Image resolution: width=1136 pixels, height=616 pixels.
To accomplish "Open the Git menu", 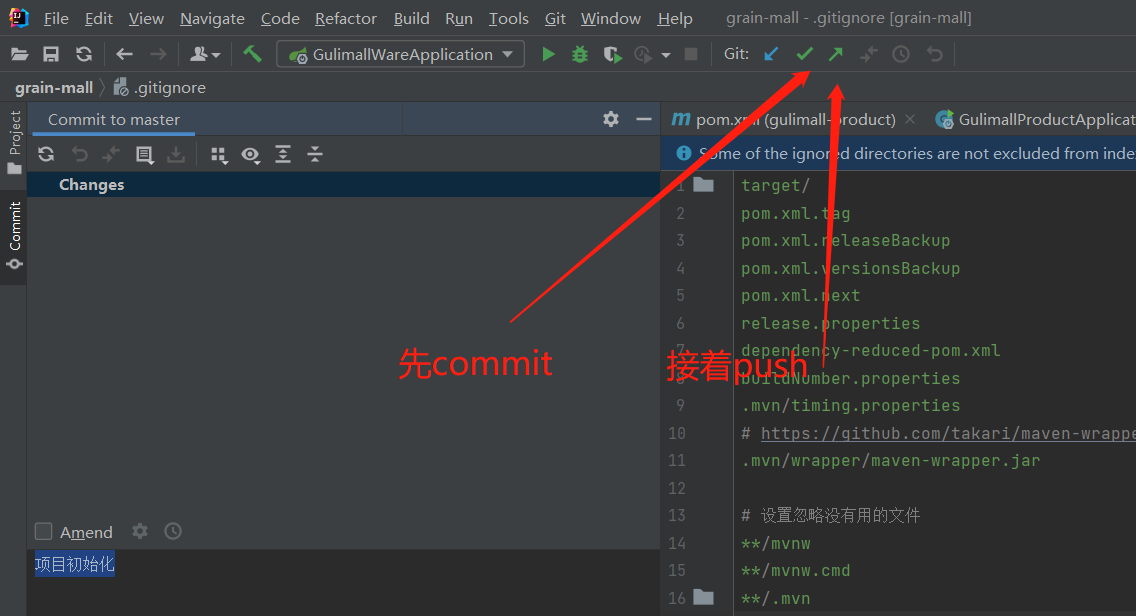I will point(555,18).
